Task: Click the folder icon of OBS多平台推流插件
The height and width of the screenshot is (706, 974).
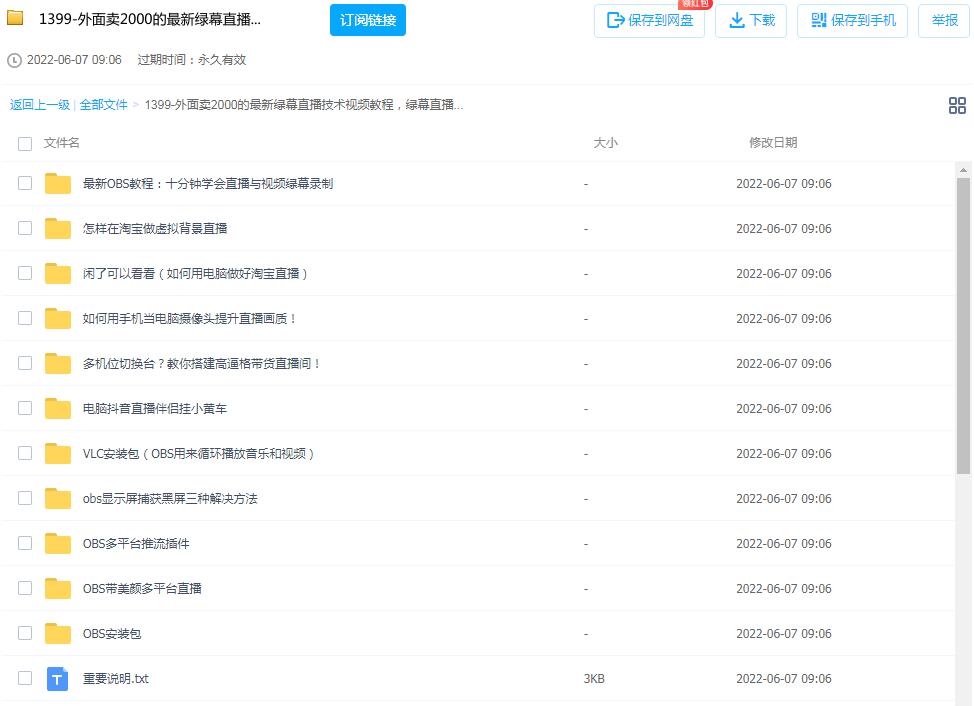Action: (x=58, y=543)
